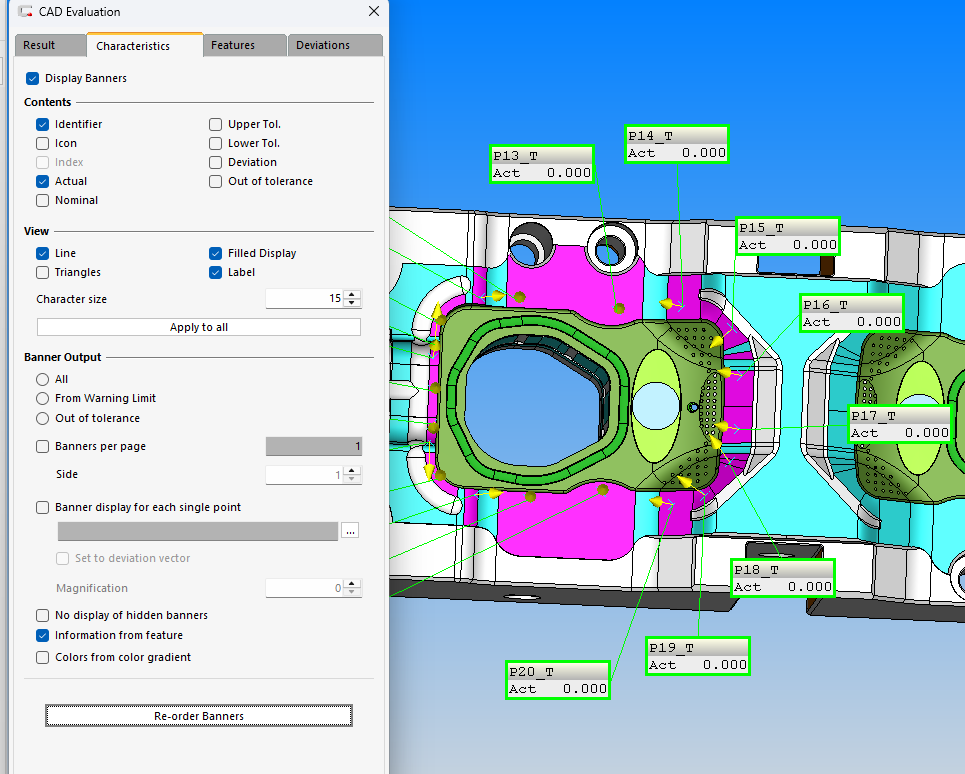The width and height of the screenshot is (965, 774).
Task: Decrease the Magnification spinner value
Action: (352, 592)
